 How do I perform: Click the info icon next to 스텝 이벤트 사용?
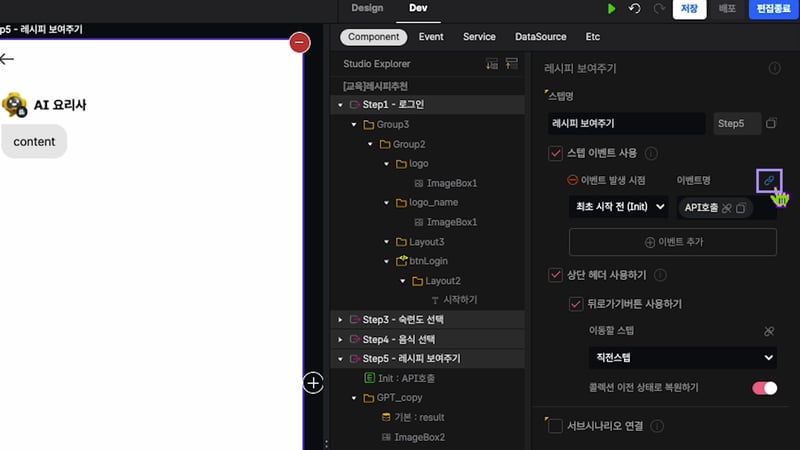pyautogui.click(x=651, y=153)
